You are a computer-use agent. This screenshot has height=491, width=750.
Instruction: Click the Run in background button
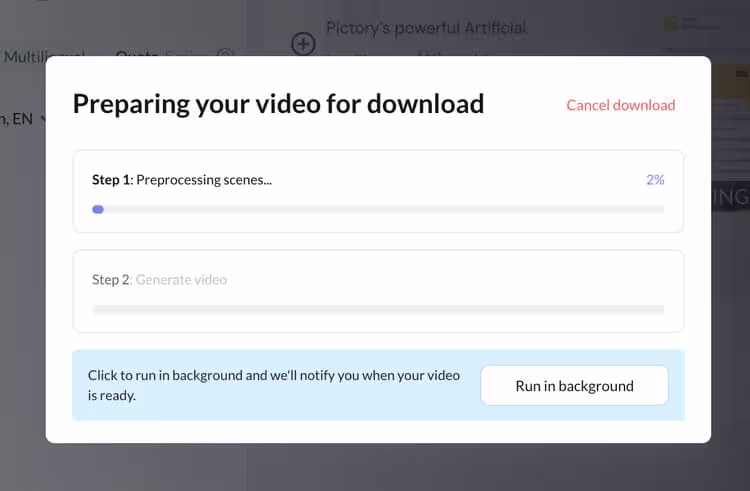[x=574, y=385]
